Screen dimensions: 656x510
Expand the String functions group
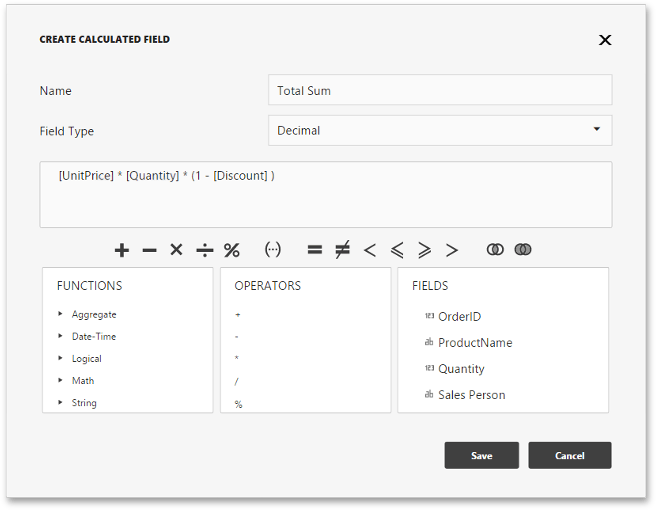(x=60, y=402)
